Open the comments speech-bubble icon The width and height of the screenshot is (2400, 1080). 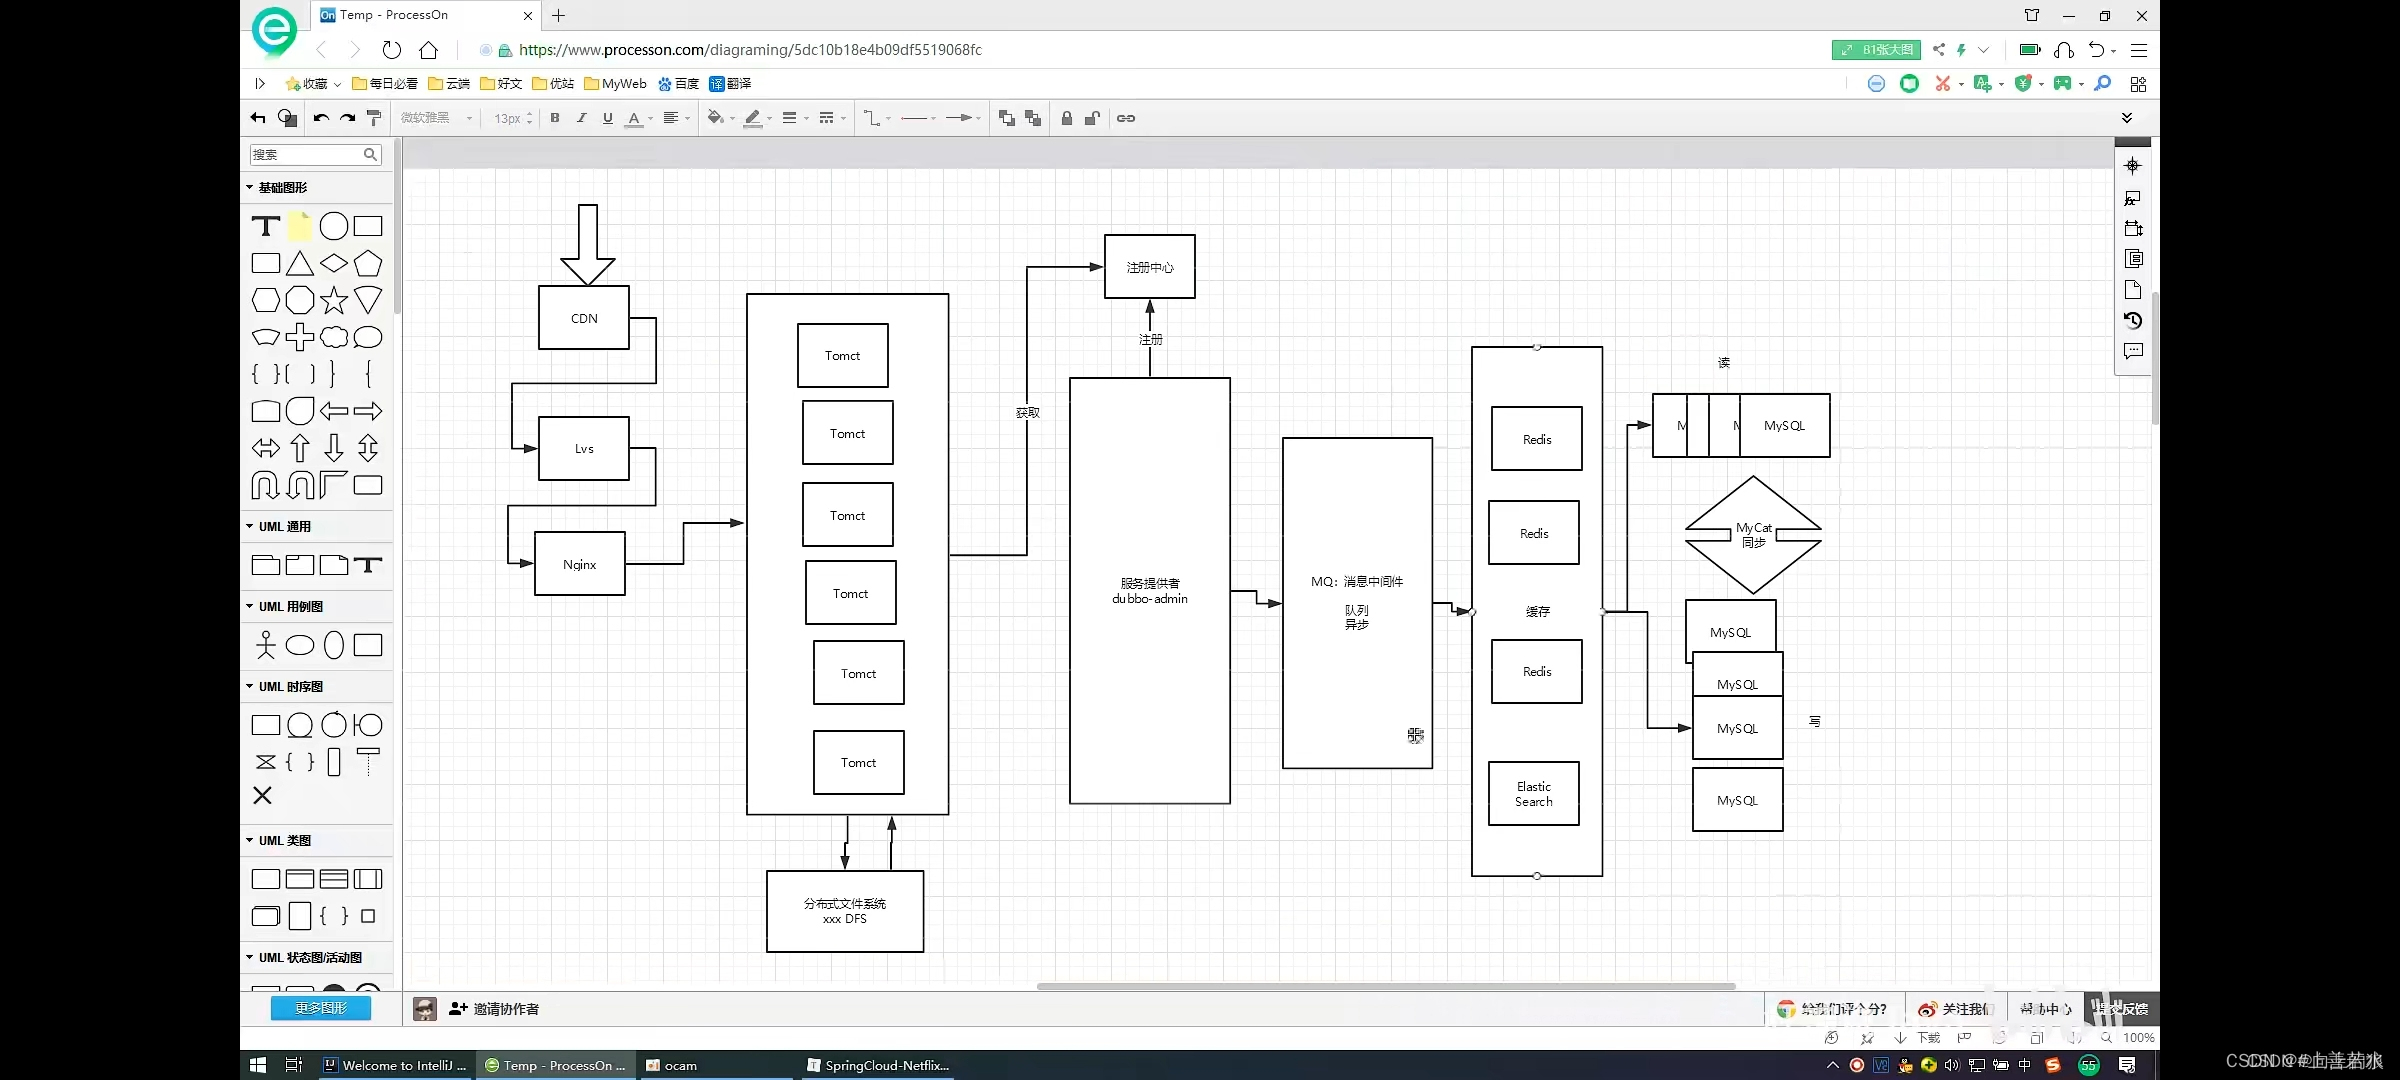[2133, 352]
